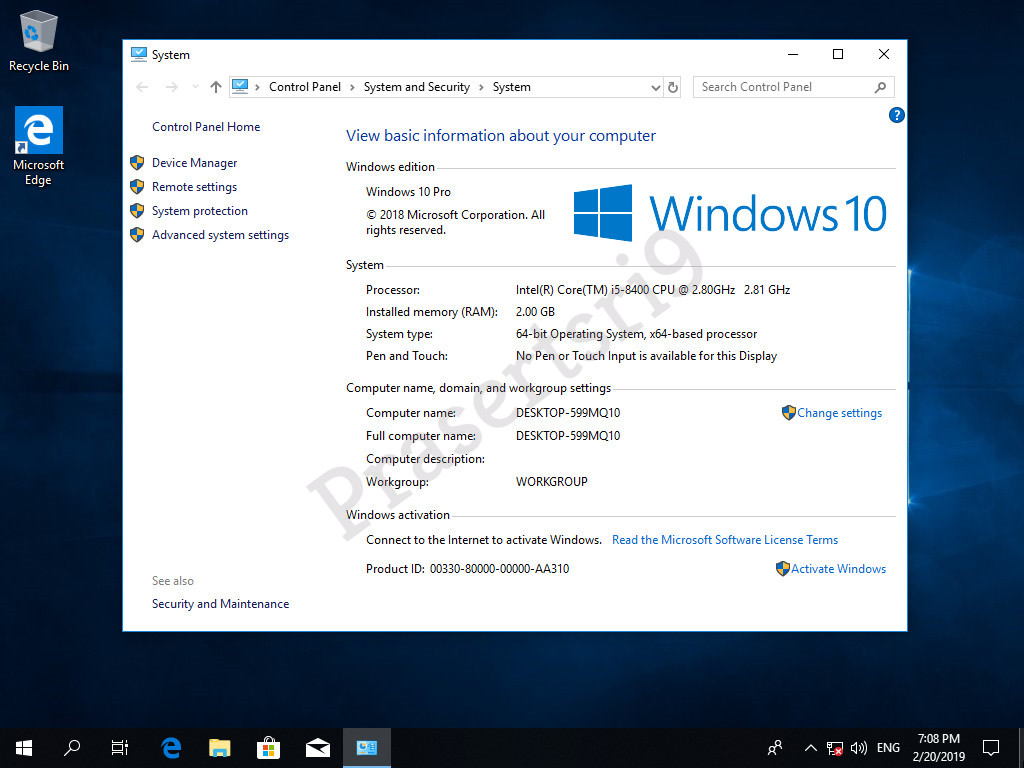Click shield icon beside Remote settings

[x=137, y=187]
